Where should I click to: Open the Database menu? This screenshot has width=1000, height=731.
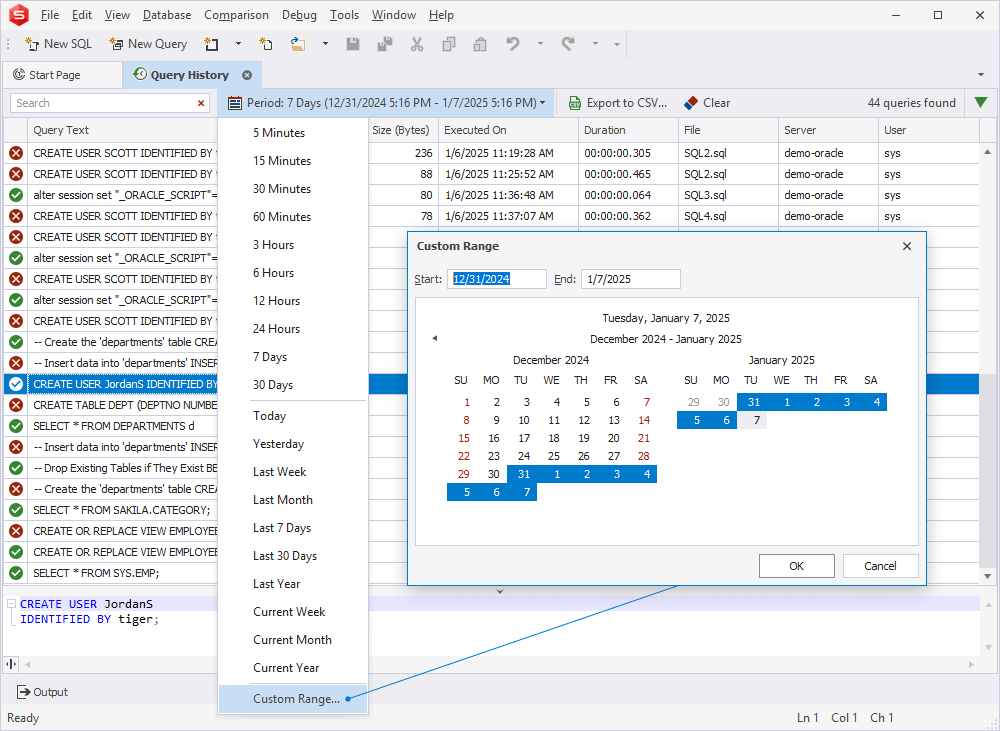click(167, 15)
